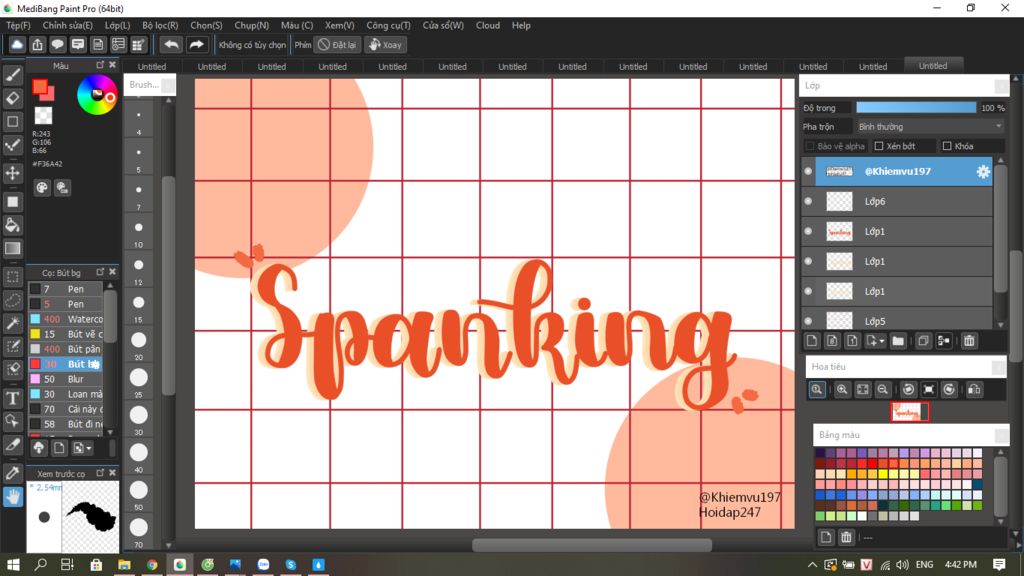Enable the Xén bớt checkbox
1024x576 pixels.
[879, 146]
